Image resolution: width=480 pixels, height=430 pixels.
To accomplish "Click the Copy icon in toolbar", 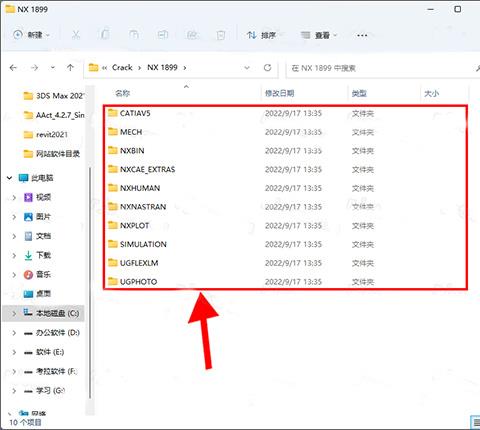I will click(x=105, y=35).
